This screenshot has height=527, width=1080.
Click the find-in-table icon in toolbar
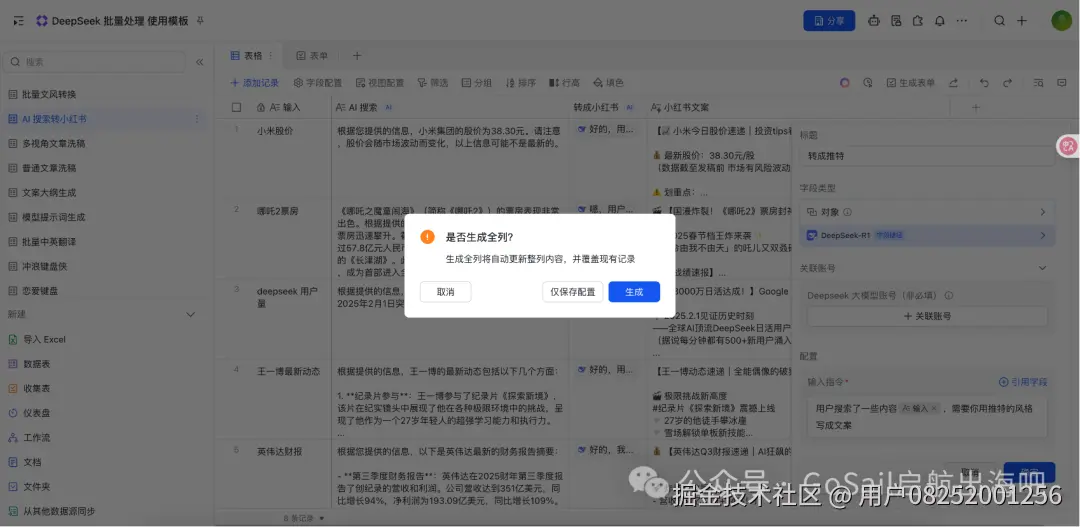point(1038,83)
